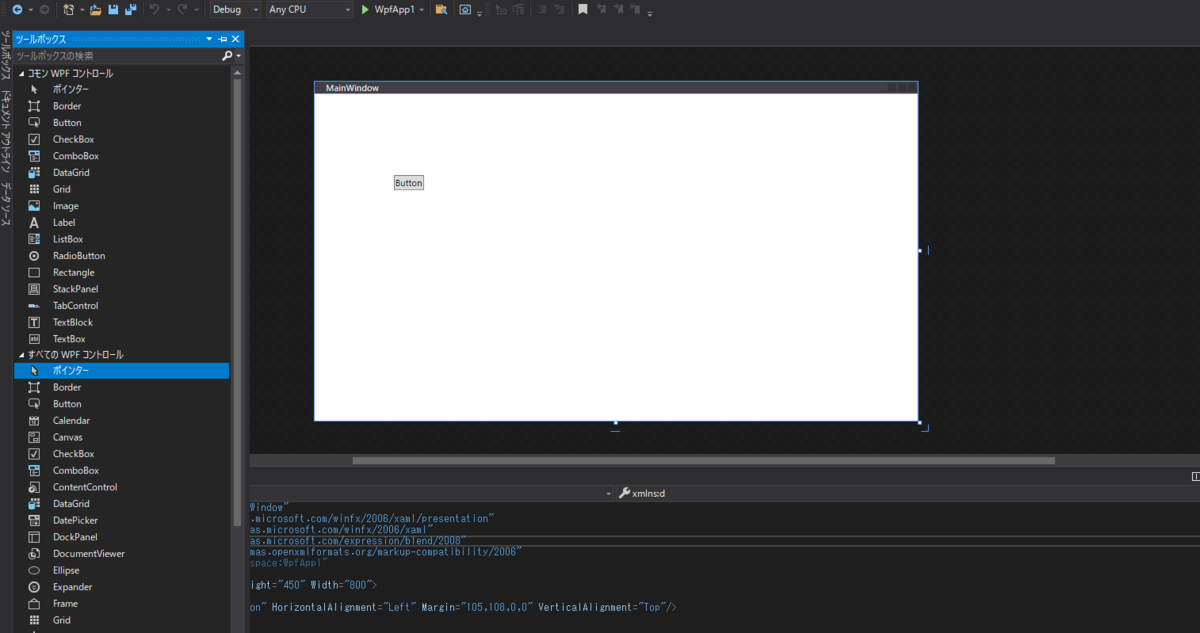Start debugging WpfApp1 with the green arrow
This screenshot has height=633, width=1200.
365,9
